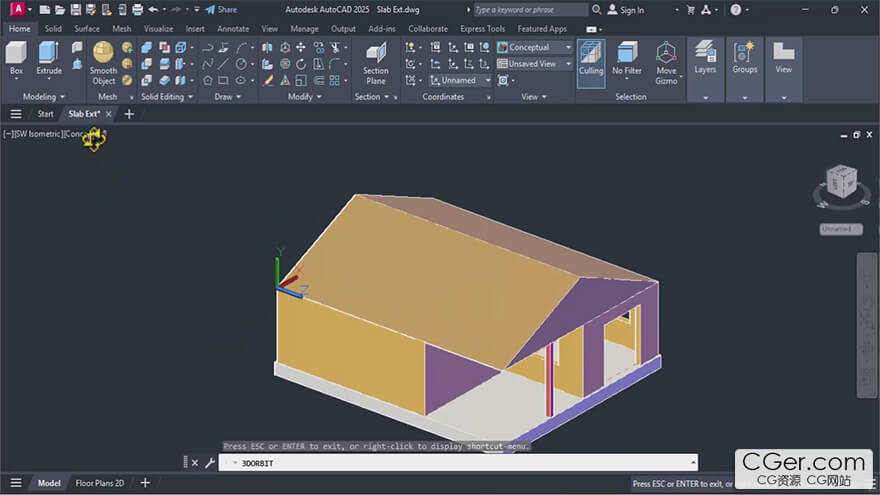The image size is (880, 495).
Task: Click the ViewCube
Action: coord(842,182)
